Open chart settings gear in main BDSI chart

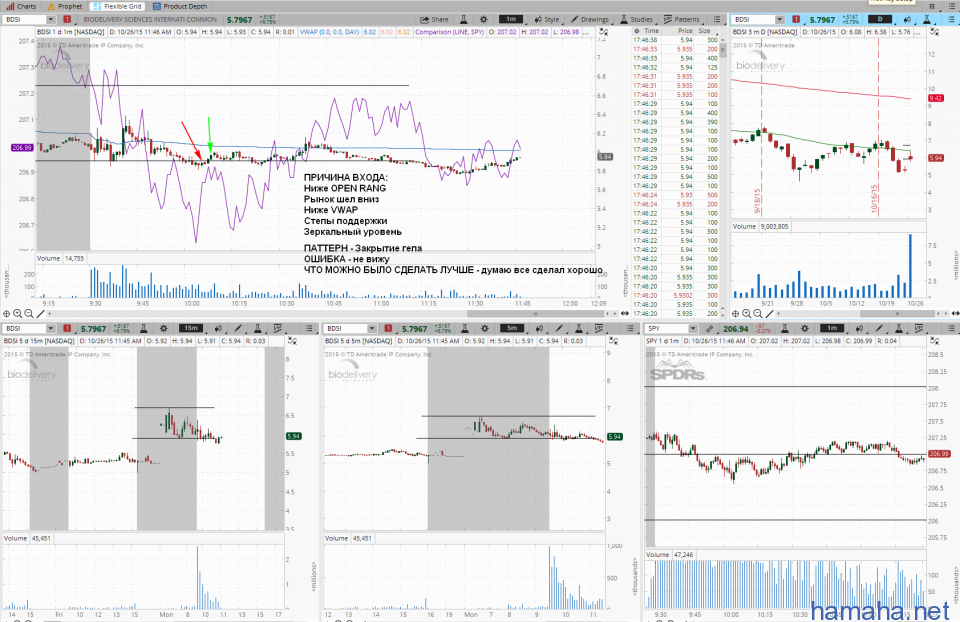[484, 20]
